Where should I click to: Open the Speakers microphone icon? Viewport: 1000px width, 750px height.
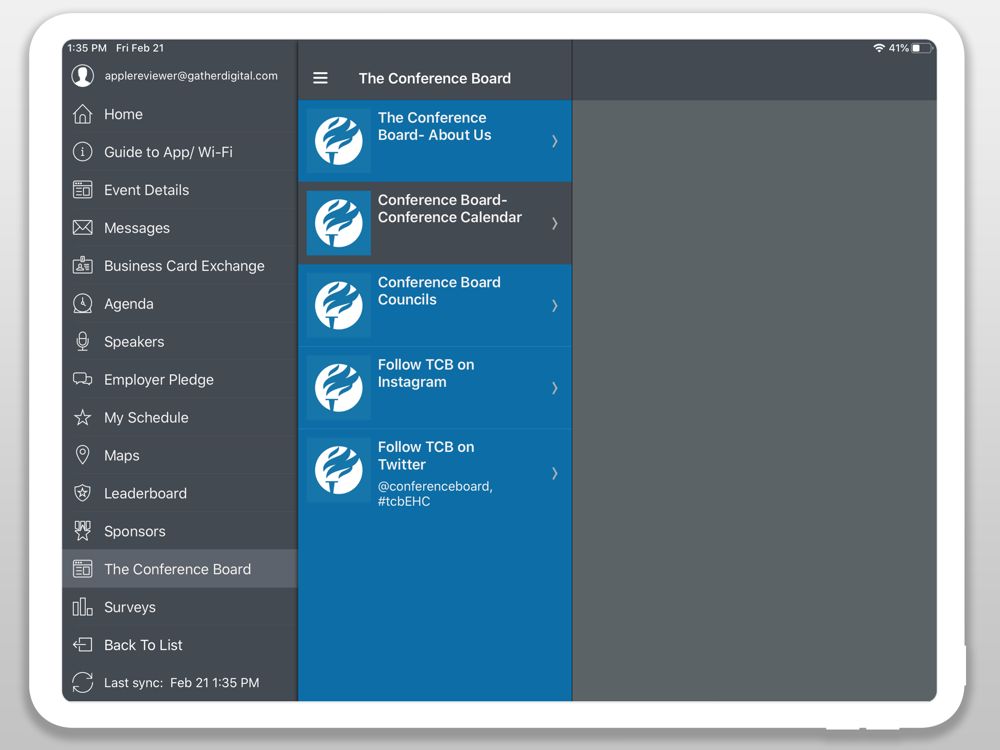[82, 341]
